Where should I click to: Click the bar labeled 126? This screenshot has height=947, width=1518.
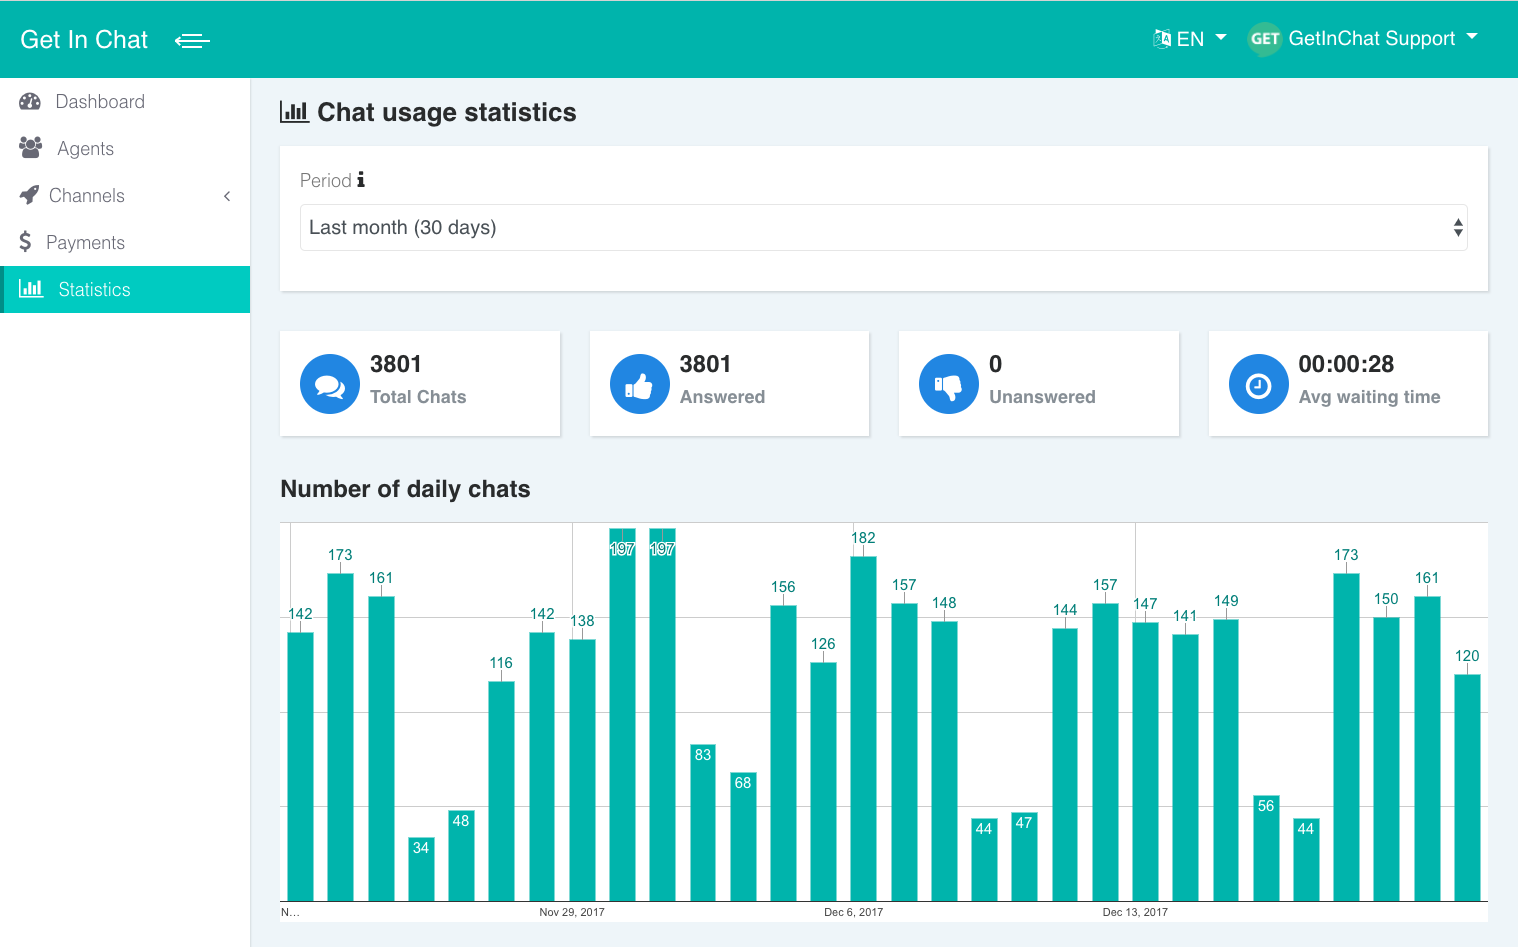coord(823,782)
